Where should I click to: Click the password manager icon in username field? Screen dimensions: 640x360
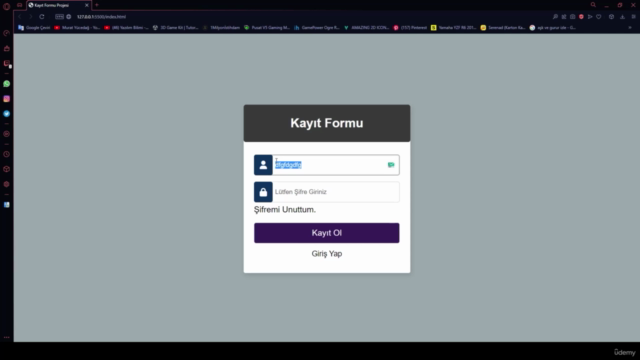391,165
